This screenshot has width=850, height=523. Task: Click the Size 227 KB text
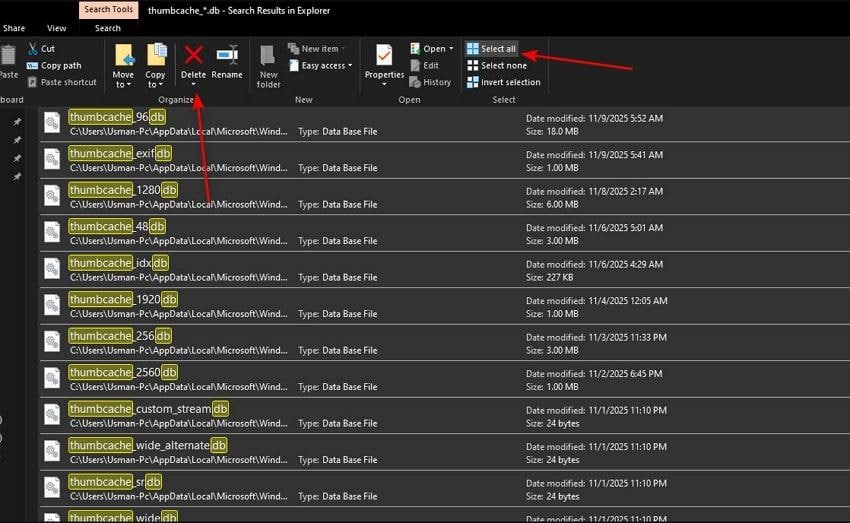pos(549,277)
